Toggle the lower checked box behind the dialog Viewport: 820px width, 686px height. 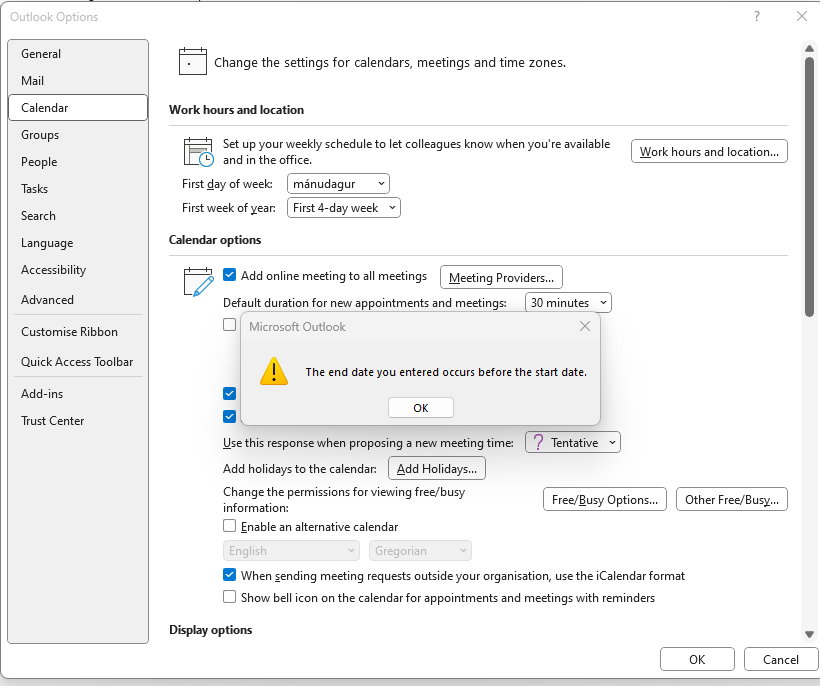pyautogui.click(x=229, y=416)
